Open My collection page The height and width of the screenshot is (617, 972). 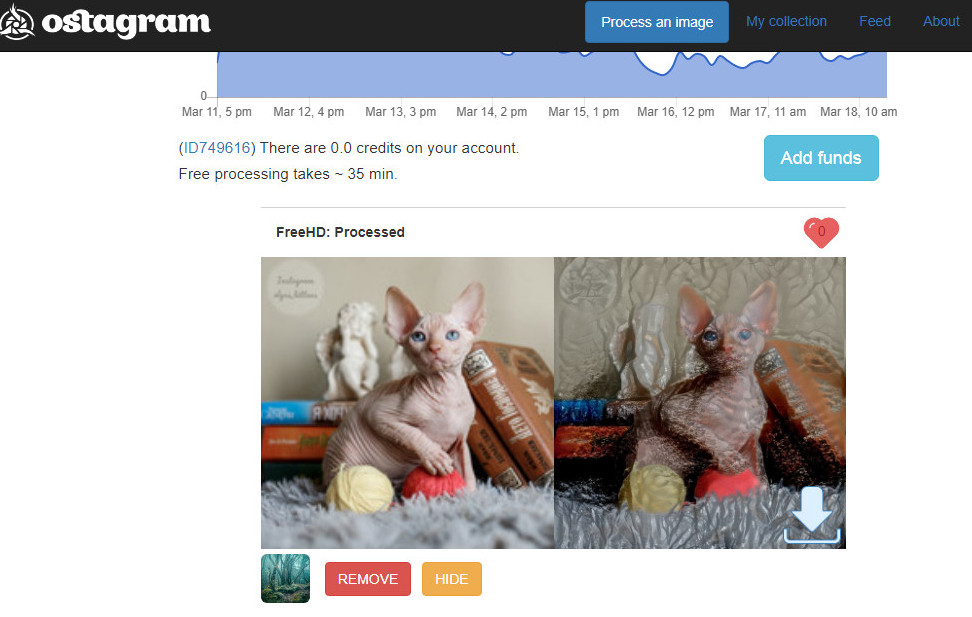click(x=786, y=22)
